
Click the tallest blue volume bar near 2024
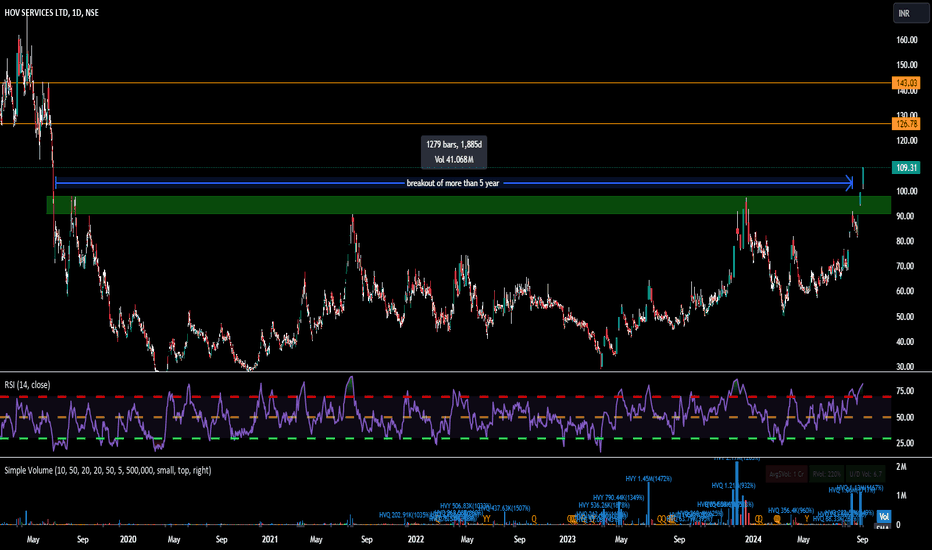737,494
